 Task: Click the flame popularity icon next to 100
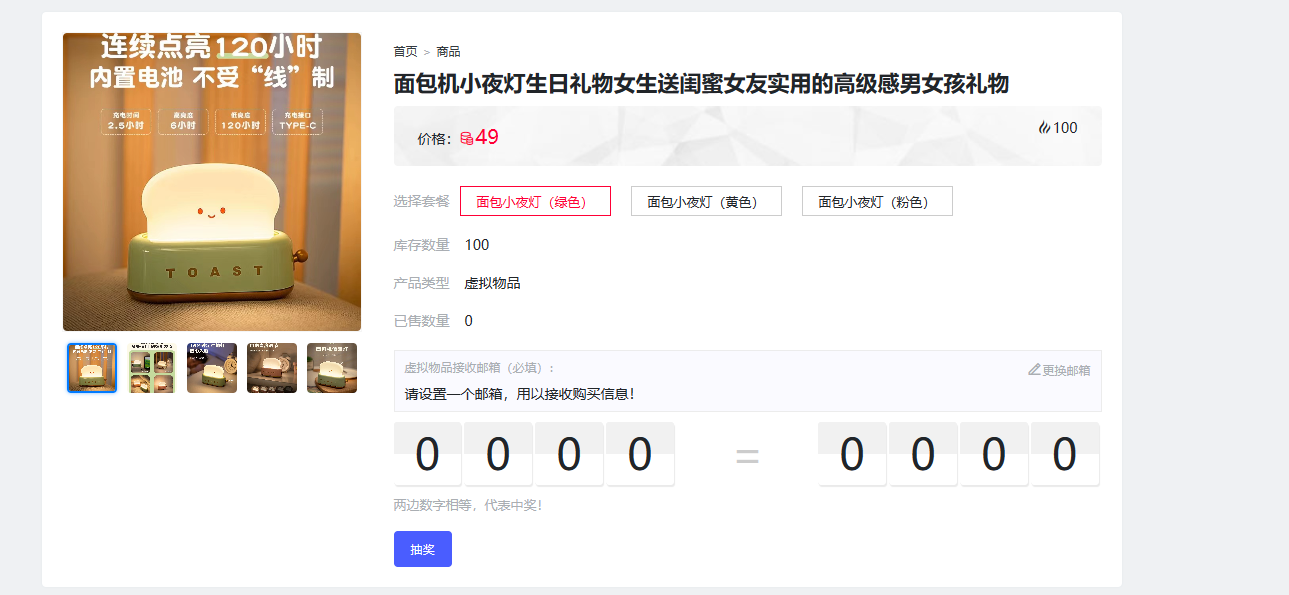[1045, 128]
